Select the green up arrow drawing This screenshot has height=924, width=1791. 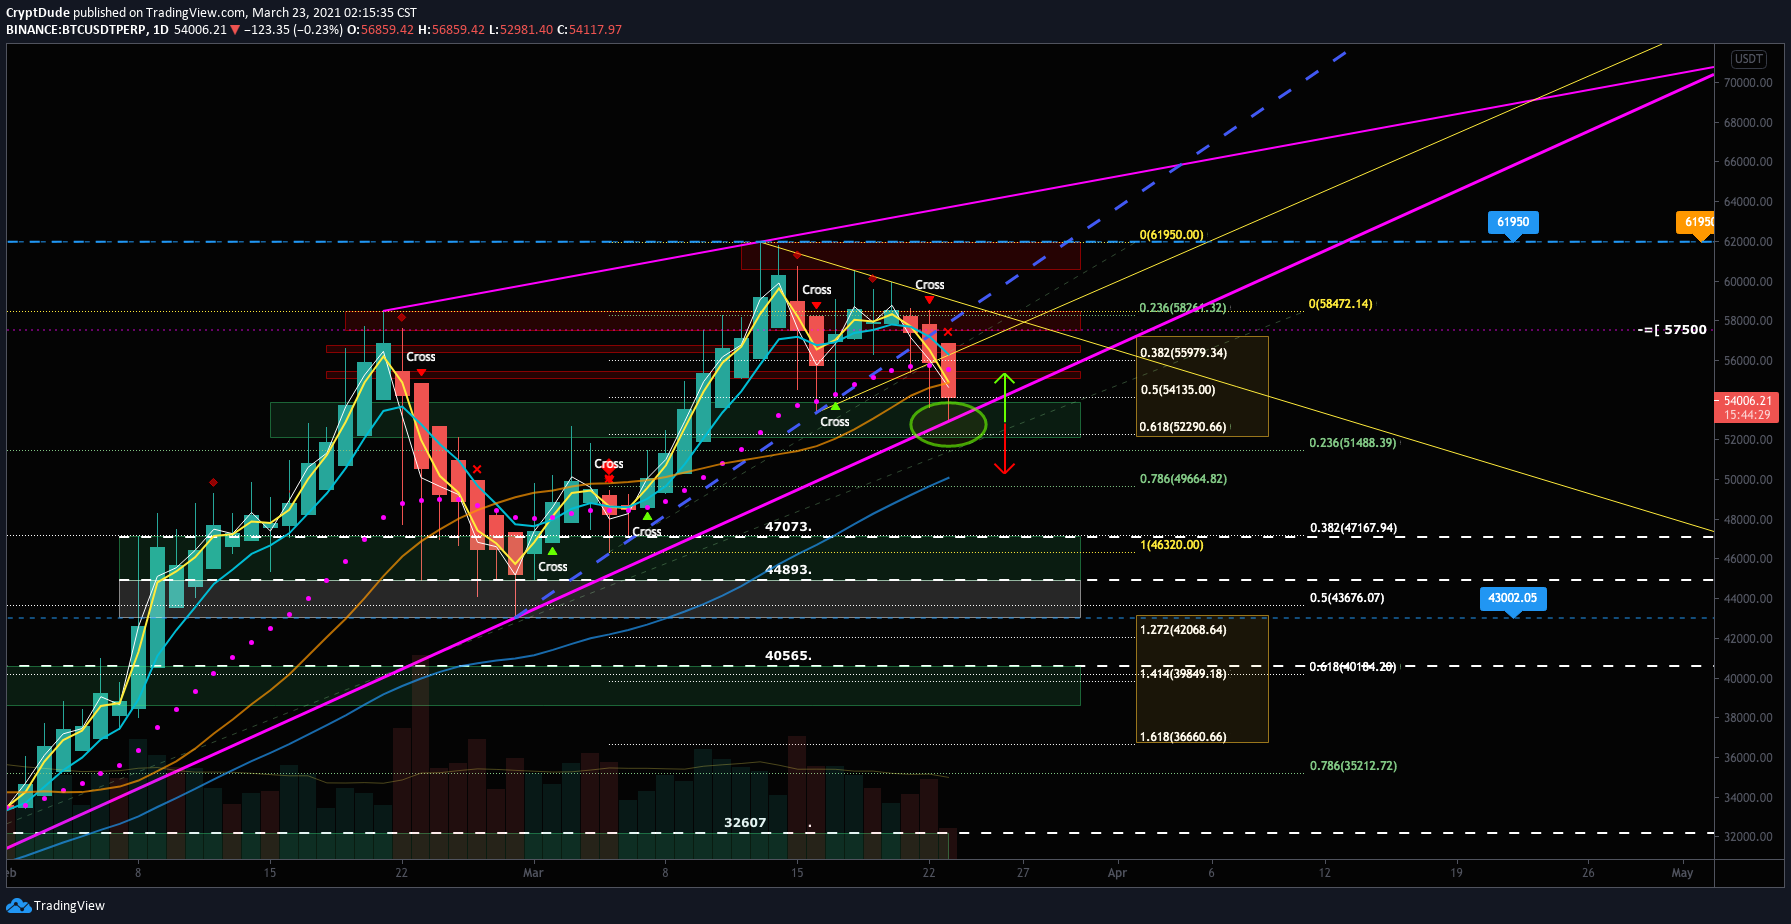pyautogui.click(x=1005, y=397)
